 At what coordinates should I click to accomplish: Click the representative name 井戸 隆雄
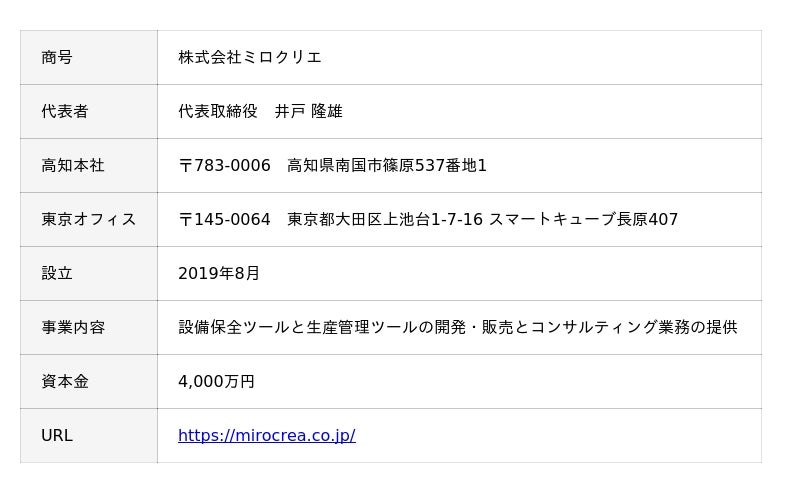(308, 111)
